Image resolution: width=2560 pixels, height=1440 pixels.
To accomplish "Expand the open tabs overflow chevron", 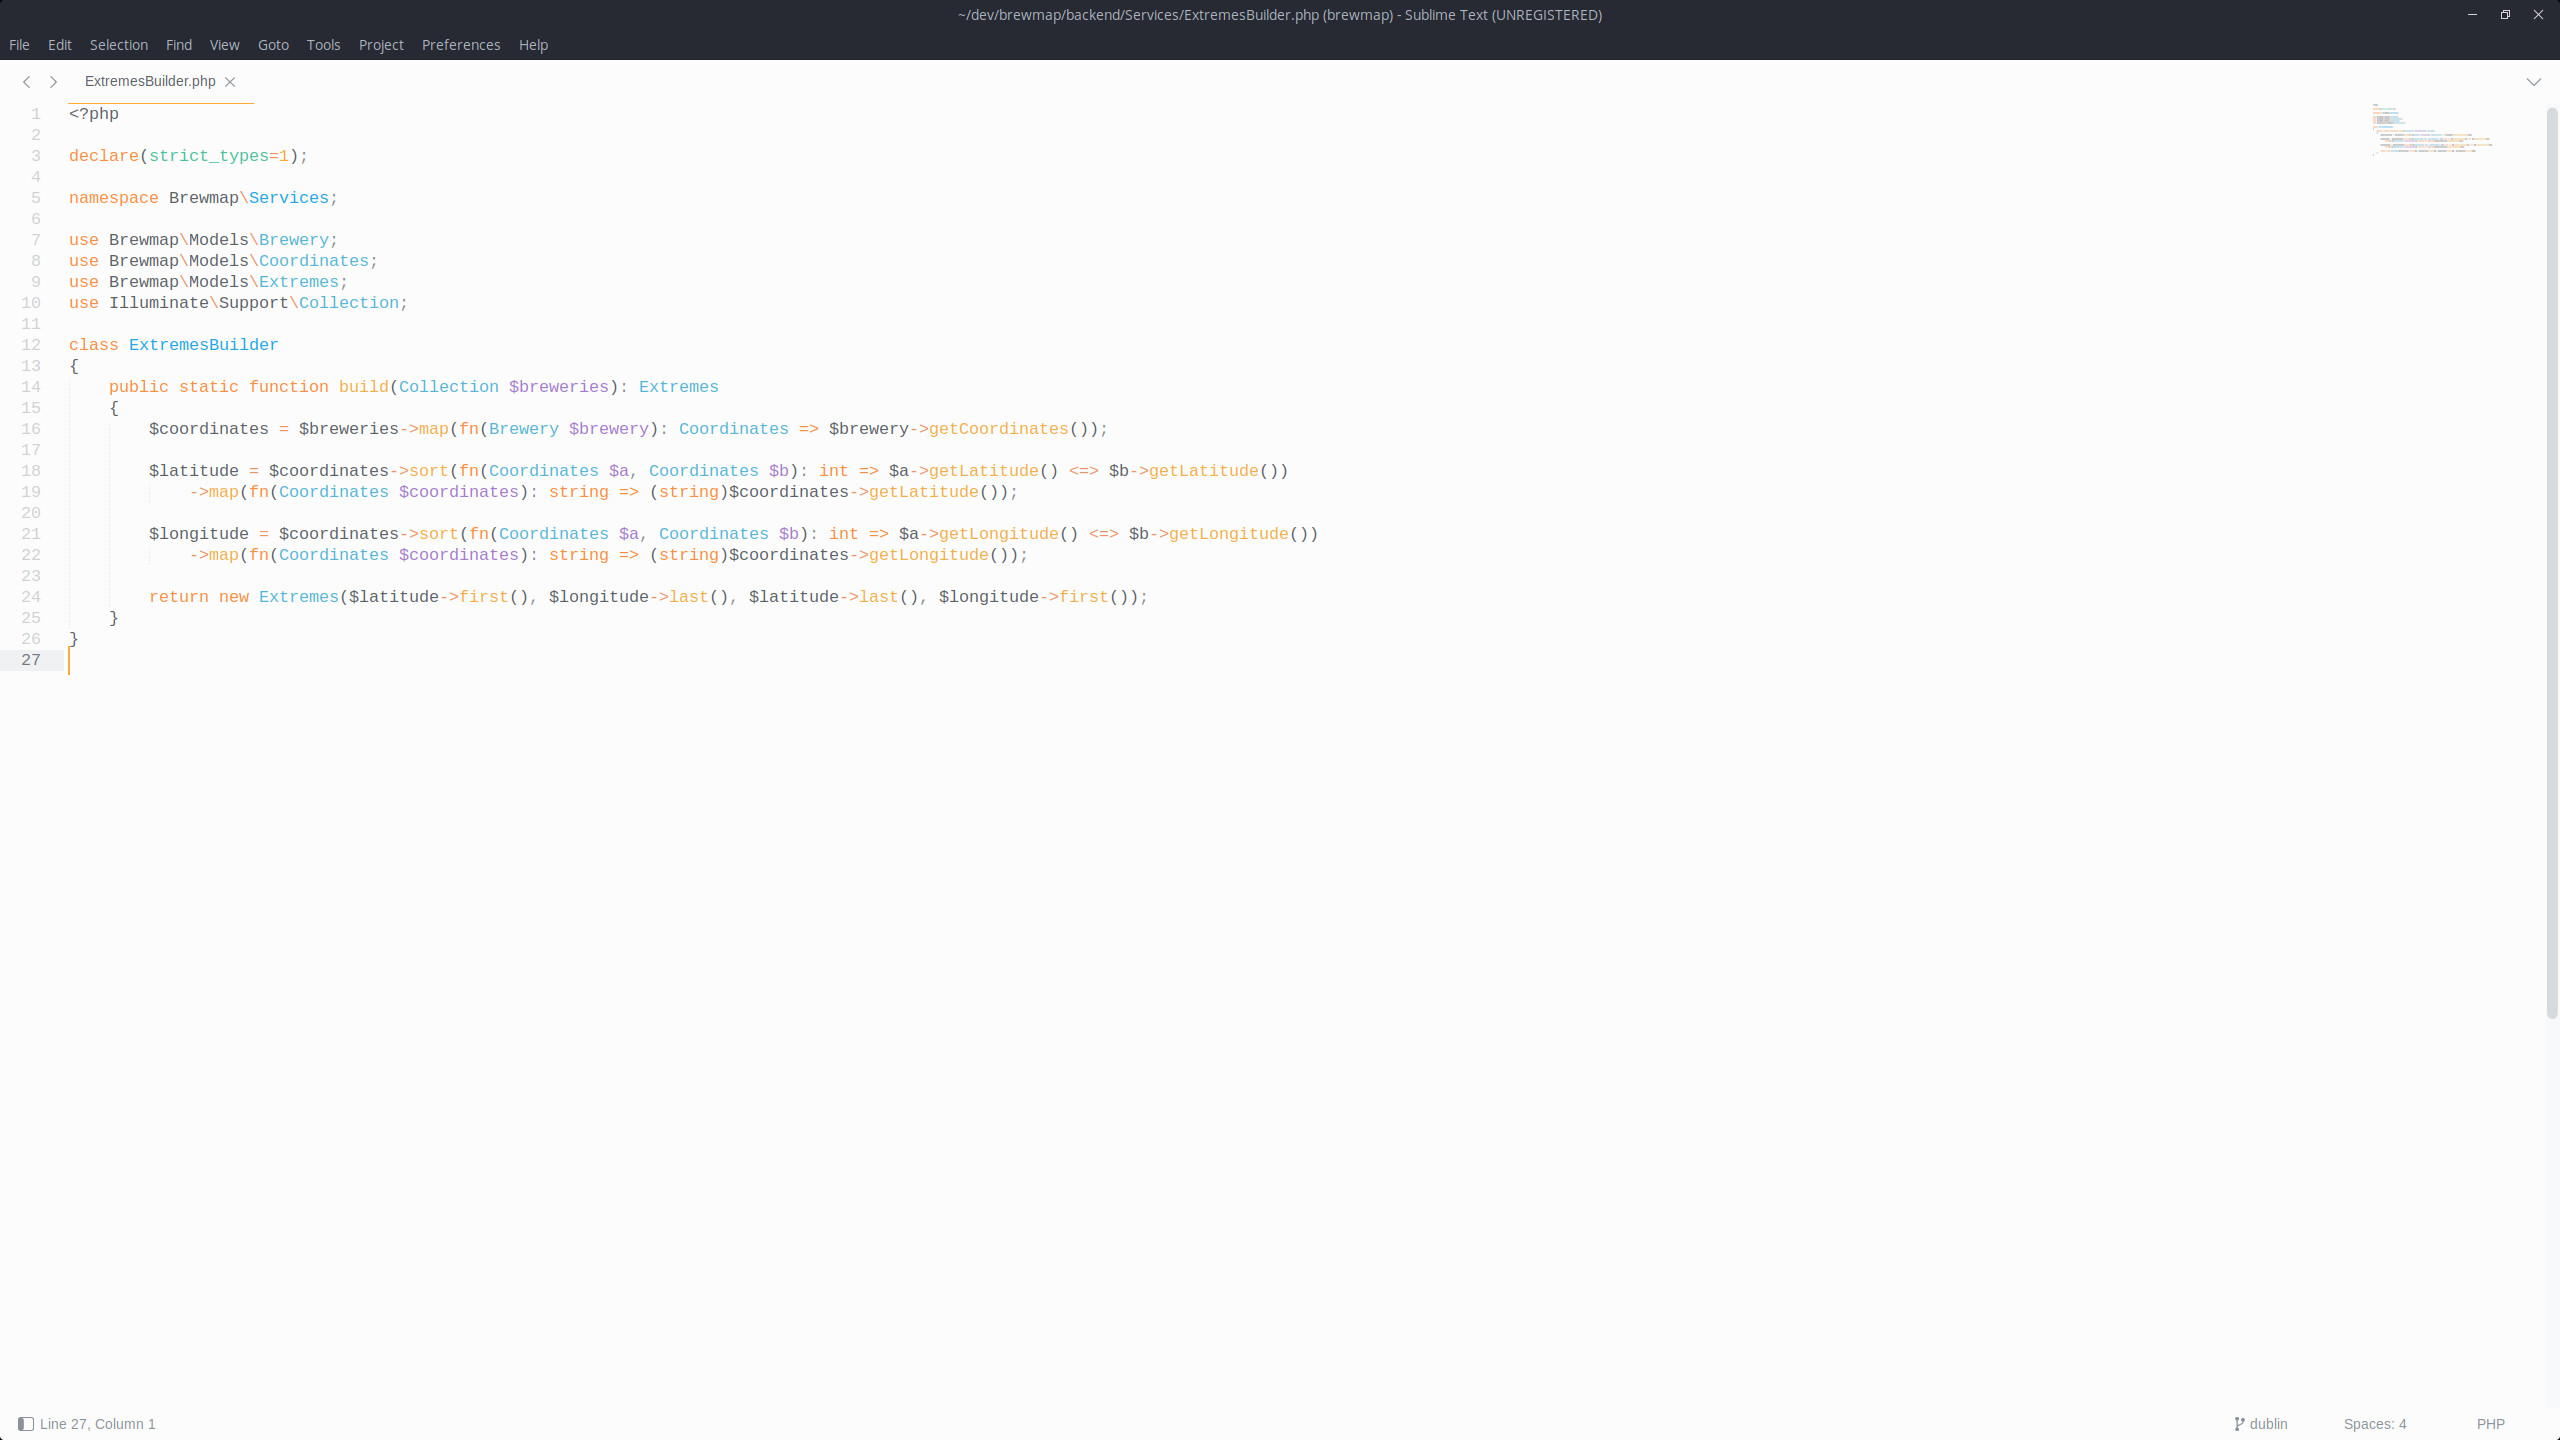I will coord(2533,81).
